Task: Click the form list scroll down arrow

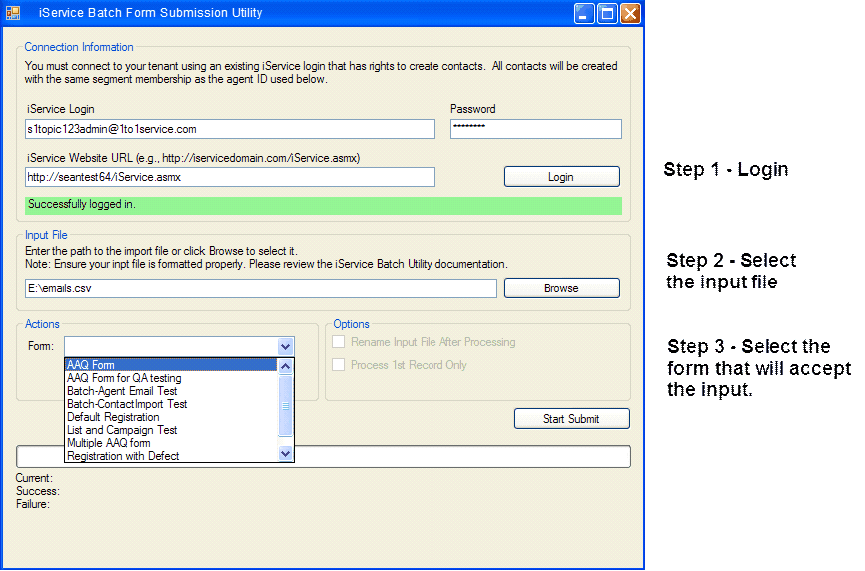Action: pyautogui.click(x=285, y=454)
